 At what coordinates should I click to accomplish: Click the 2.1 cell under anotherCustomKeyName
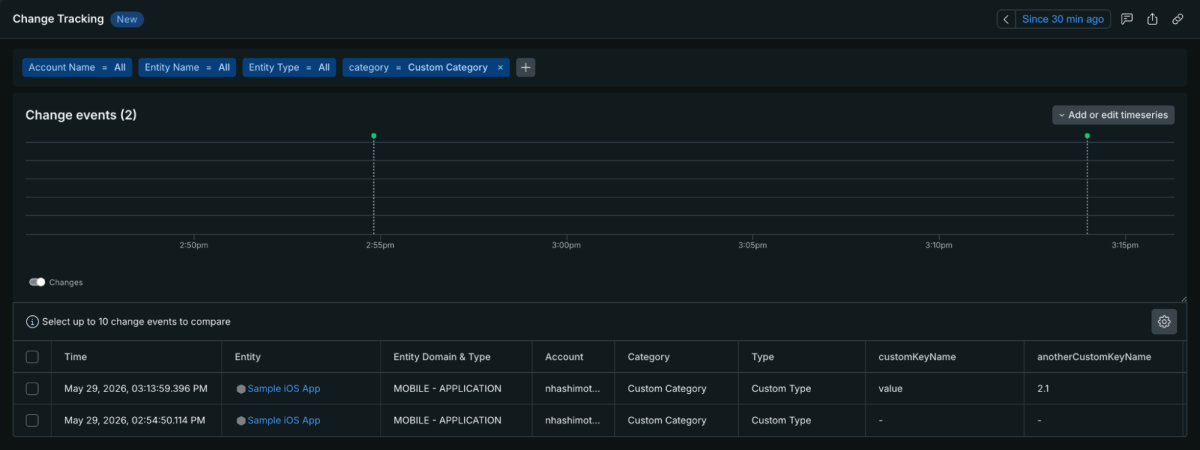[x=1045, y=388]
